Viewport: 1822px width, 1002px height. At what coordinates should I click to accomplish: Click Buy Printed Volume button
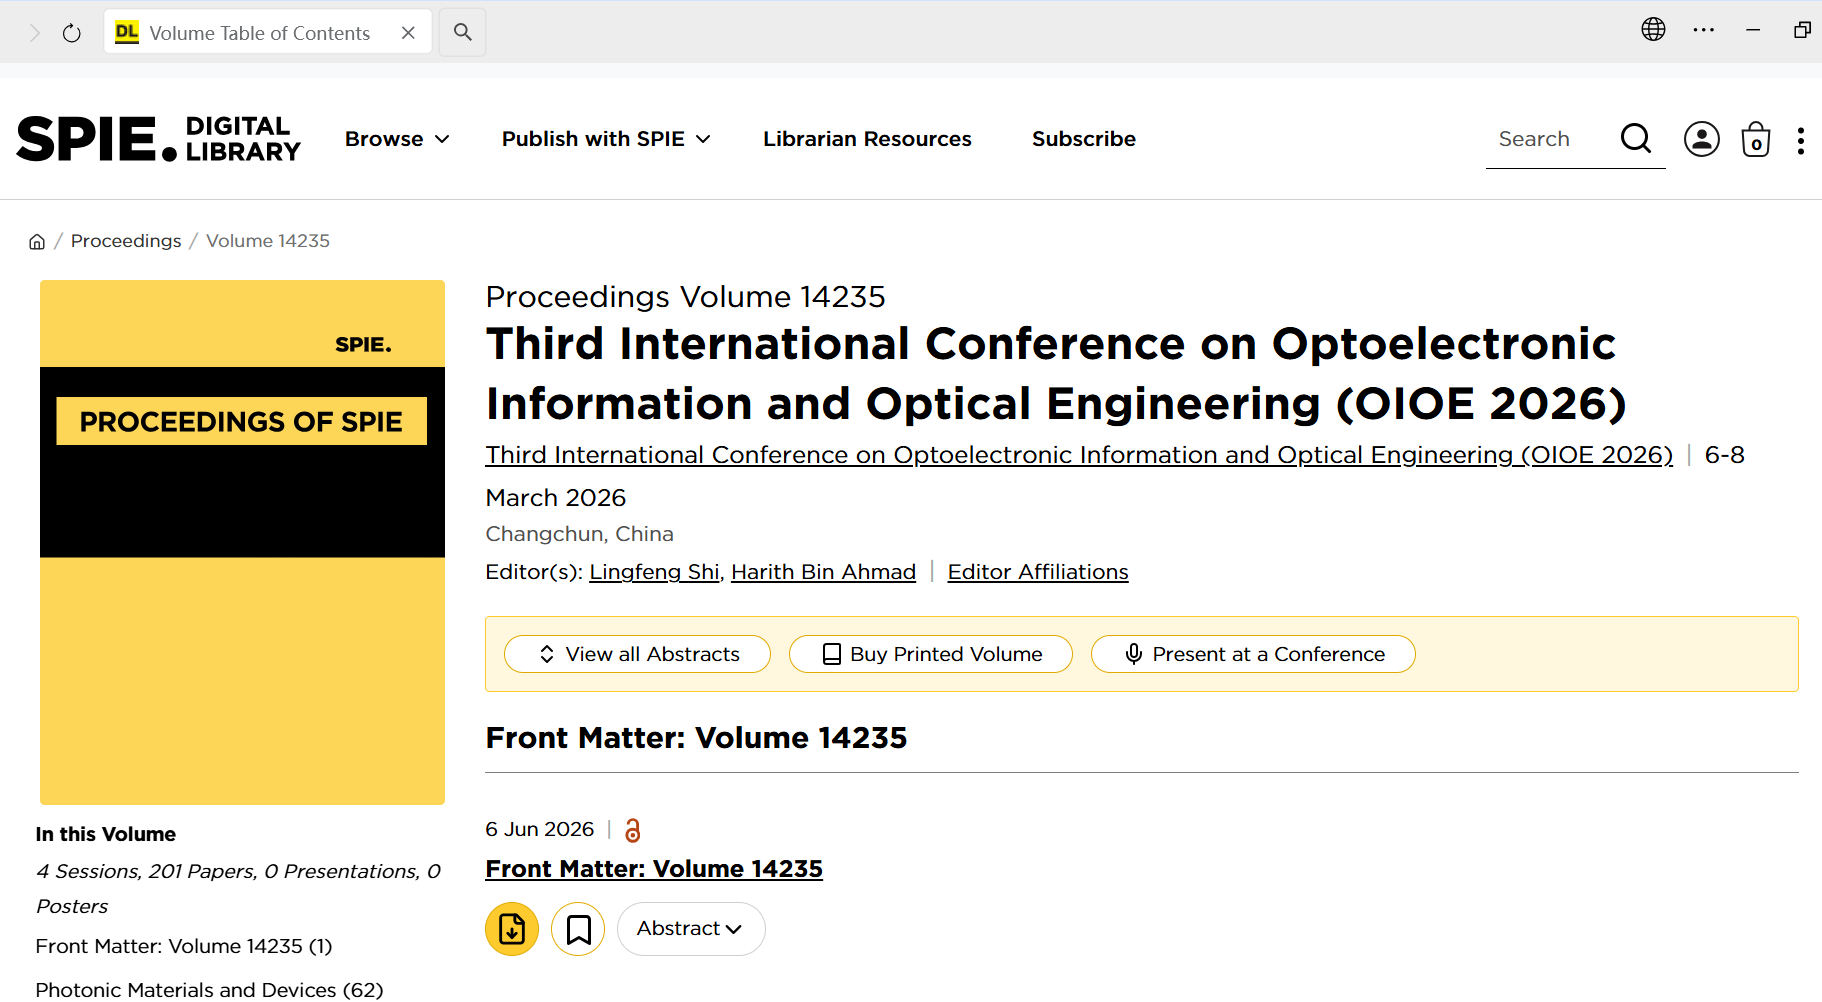click(931, 654)
